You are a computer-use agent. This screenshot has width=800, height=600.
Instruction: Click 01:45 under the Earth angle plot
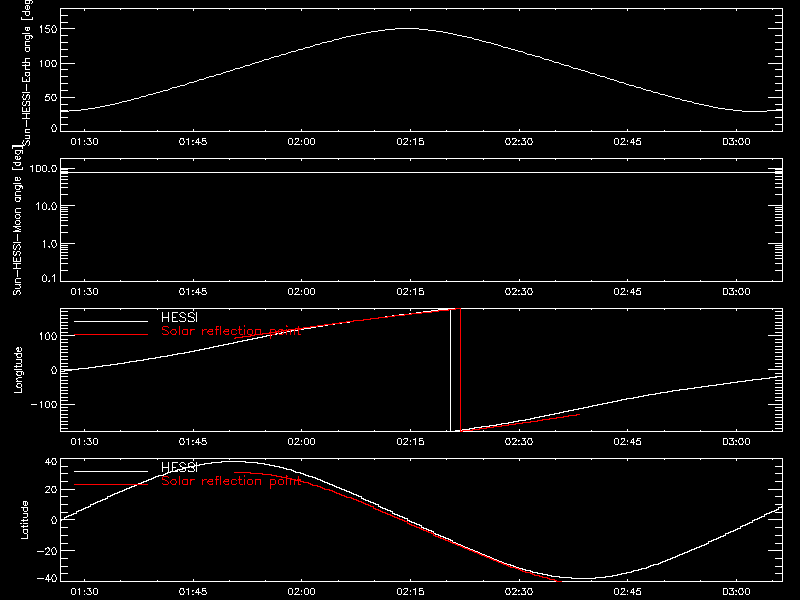(193, 141)
